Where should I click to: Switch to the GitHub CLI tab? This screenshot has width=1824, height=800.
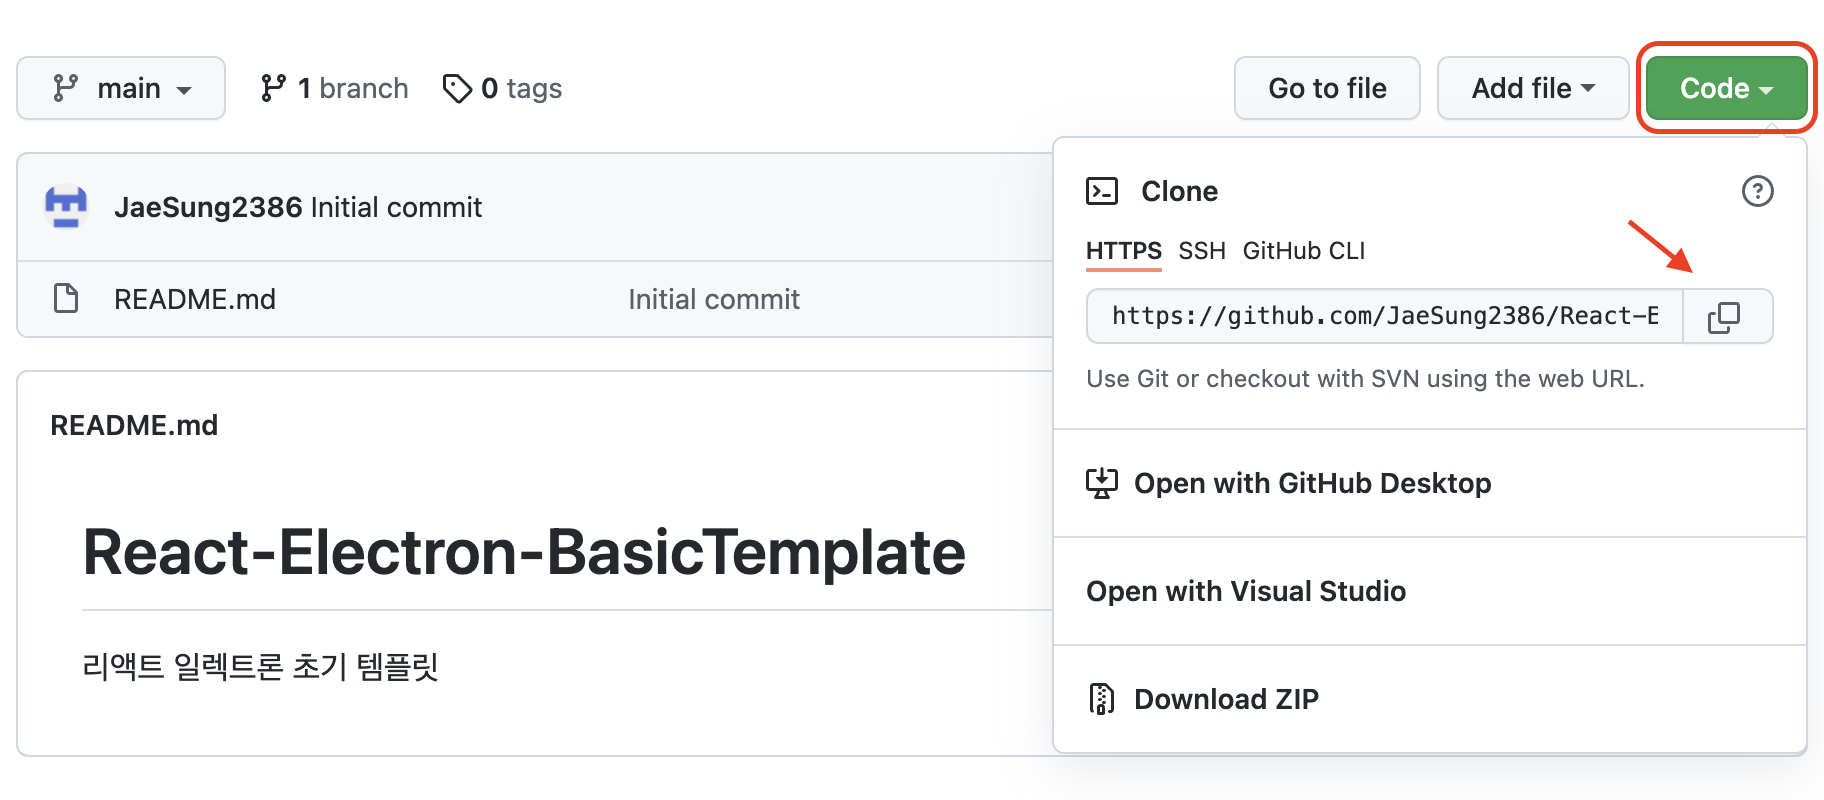[1303, 251]
